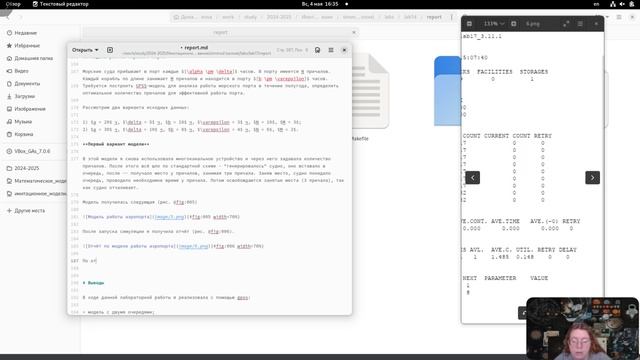Open 'Музыка' folder in sidebar
Screen dimensions: 640x360
[23, 121]
